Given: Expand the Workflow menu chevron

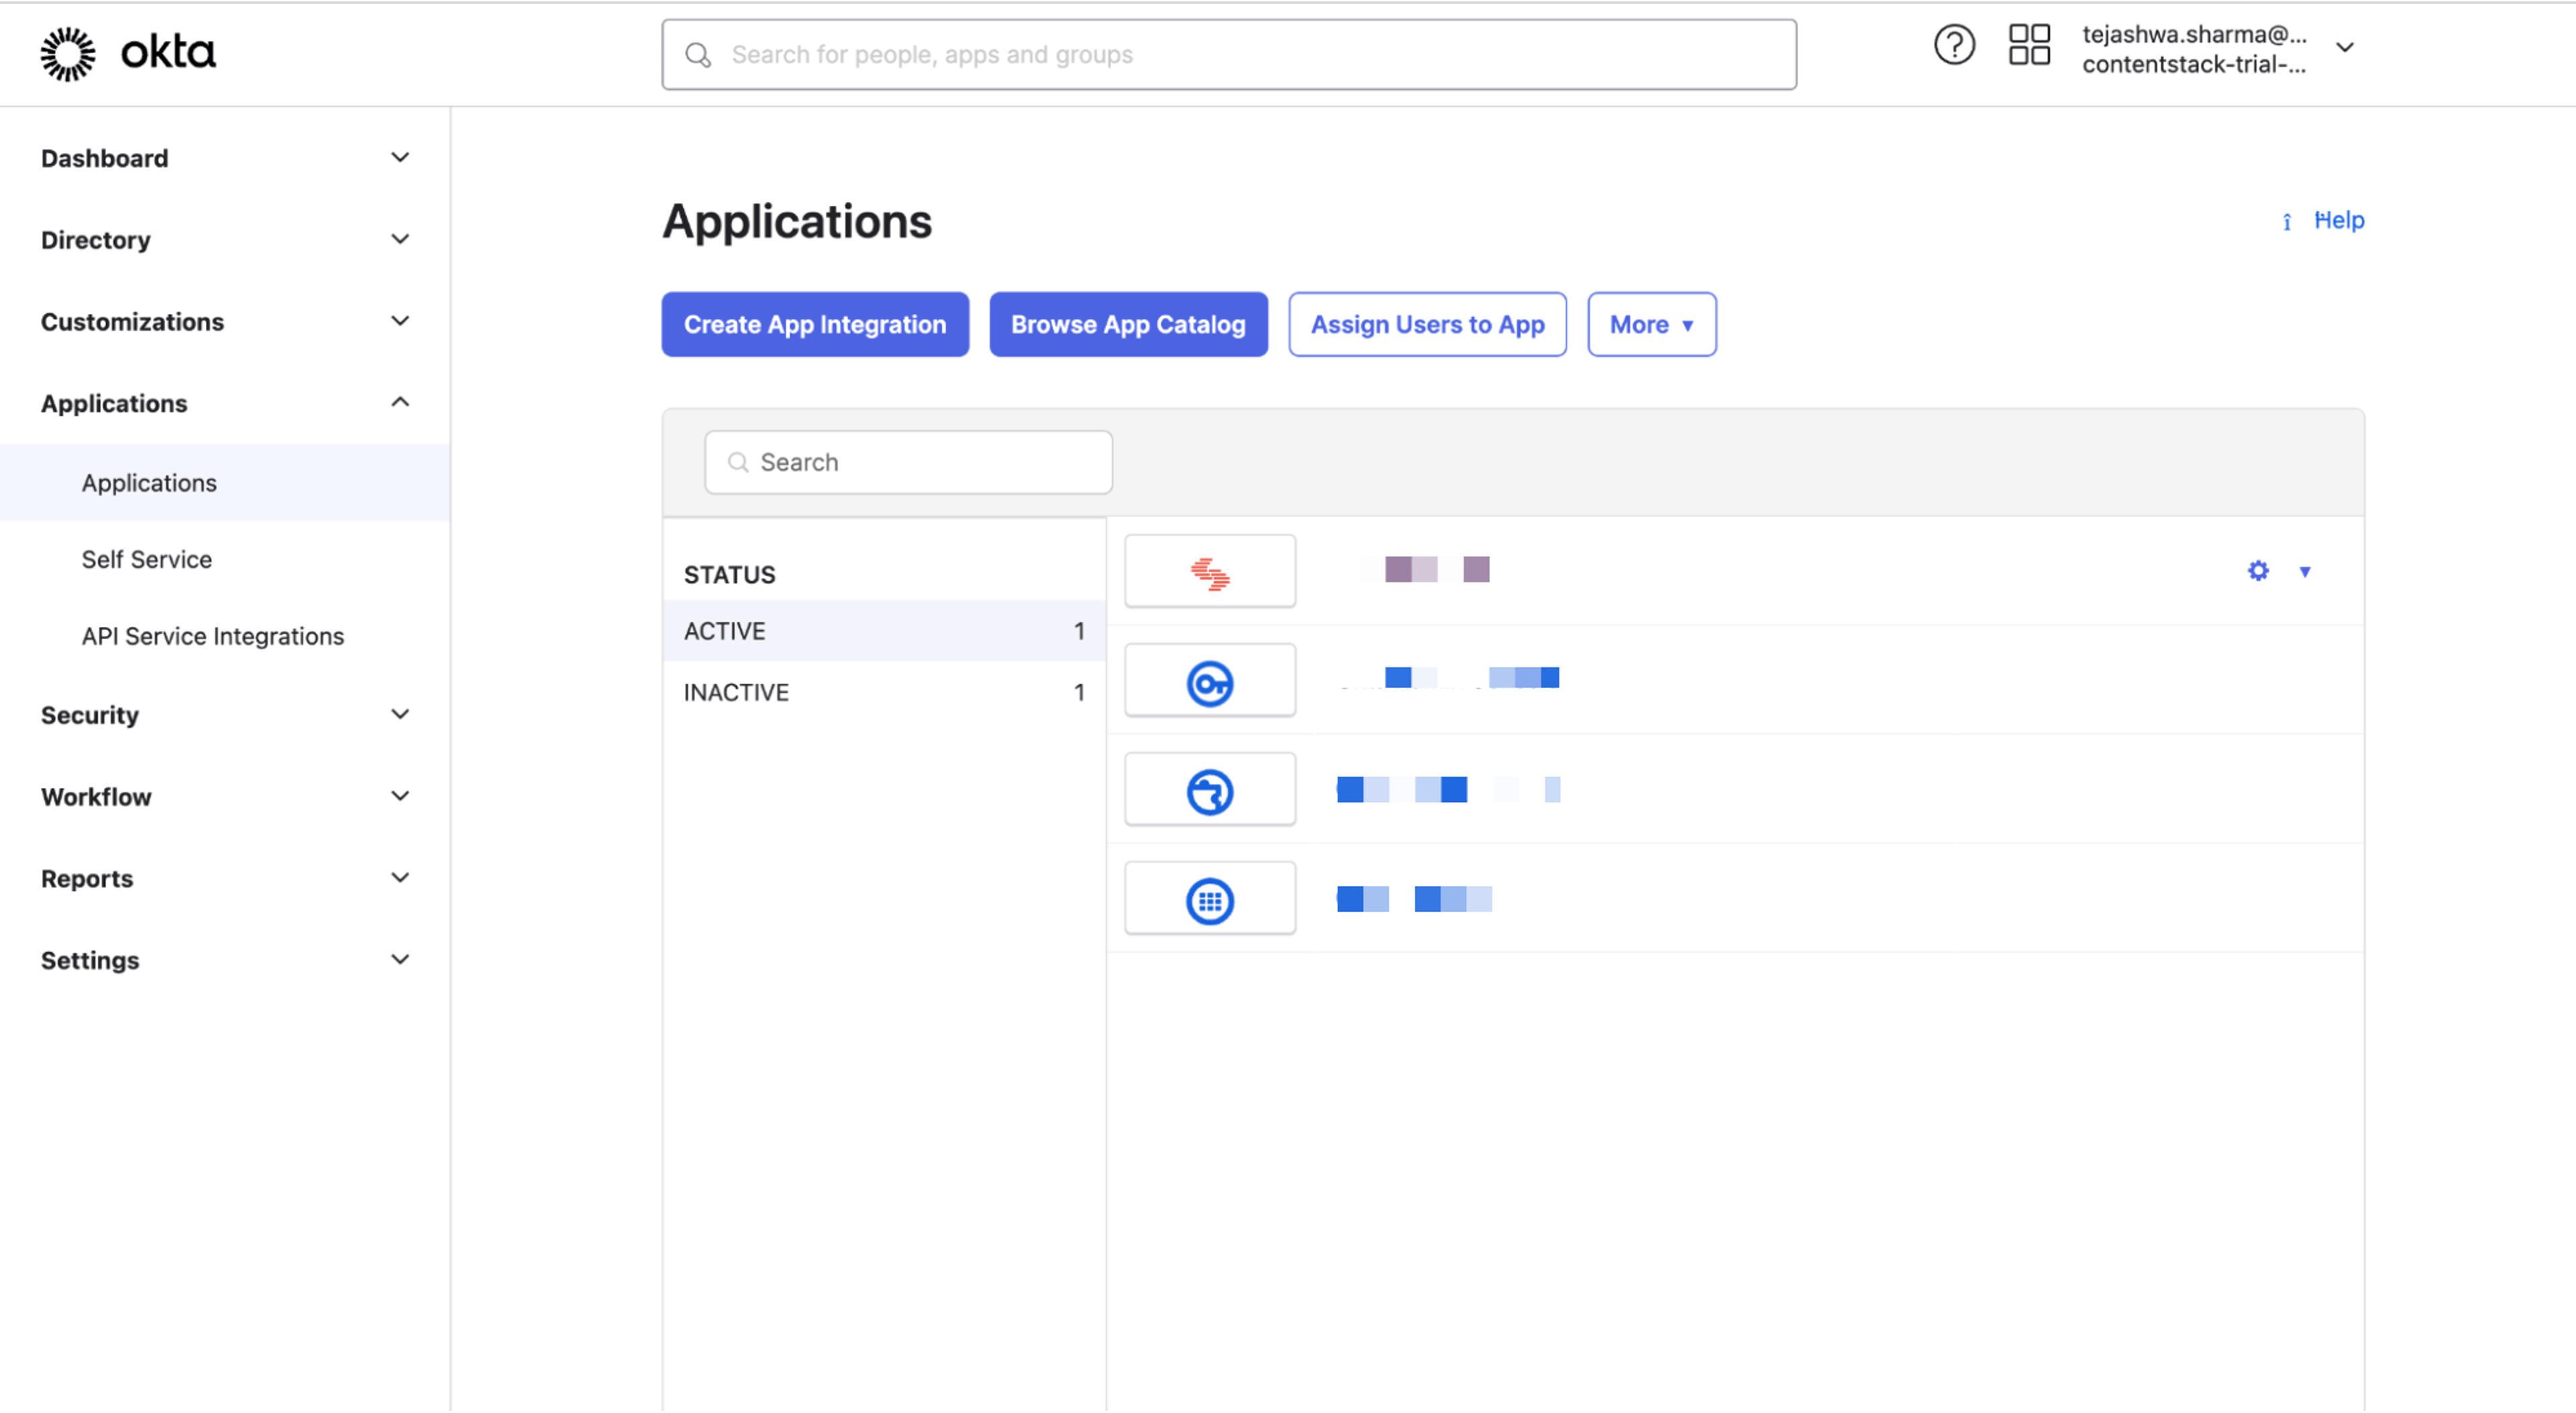Looking at the screenshot, I should pyautogui.click(x=400, y=797).
